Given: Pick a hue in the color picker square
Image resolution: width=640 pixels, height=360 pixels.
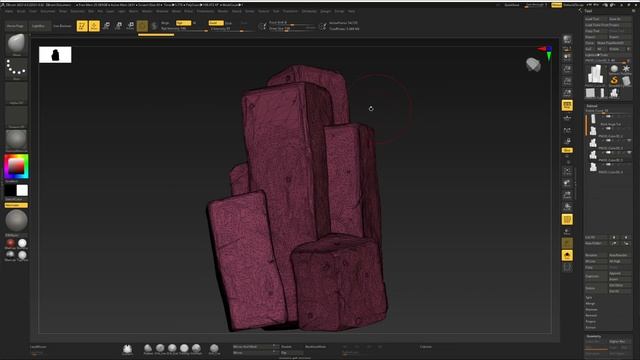Looking at the screenshot, I should (16, 166).
